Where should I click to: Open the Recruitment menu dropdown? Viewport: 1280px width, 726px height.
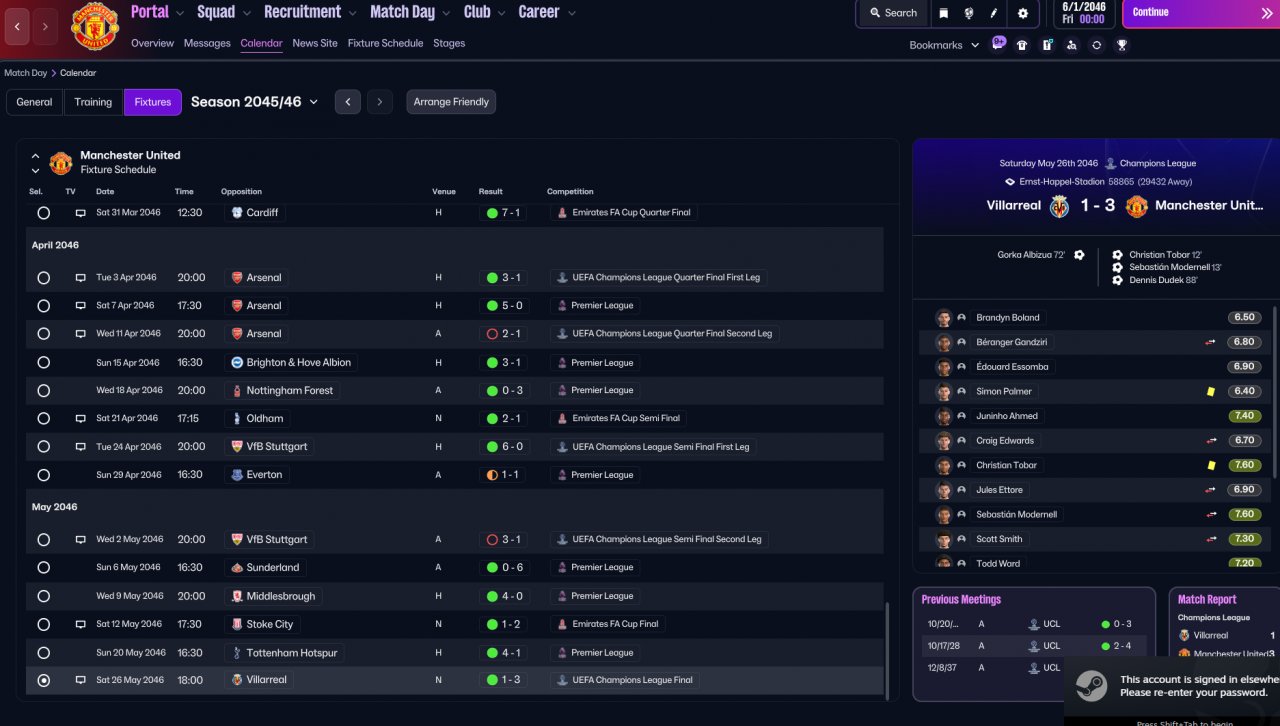point(309,12)
